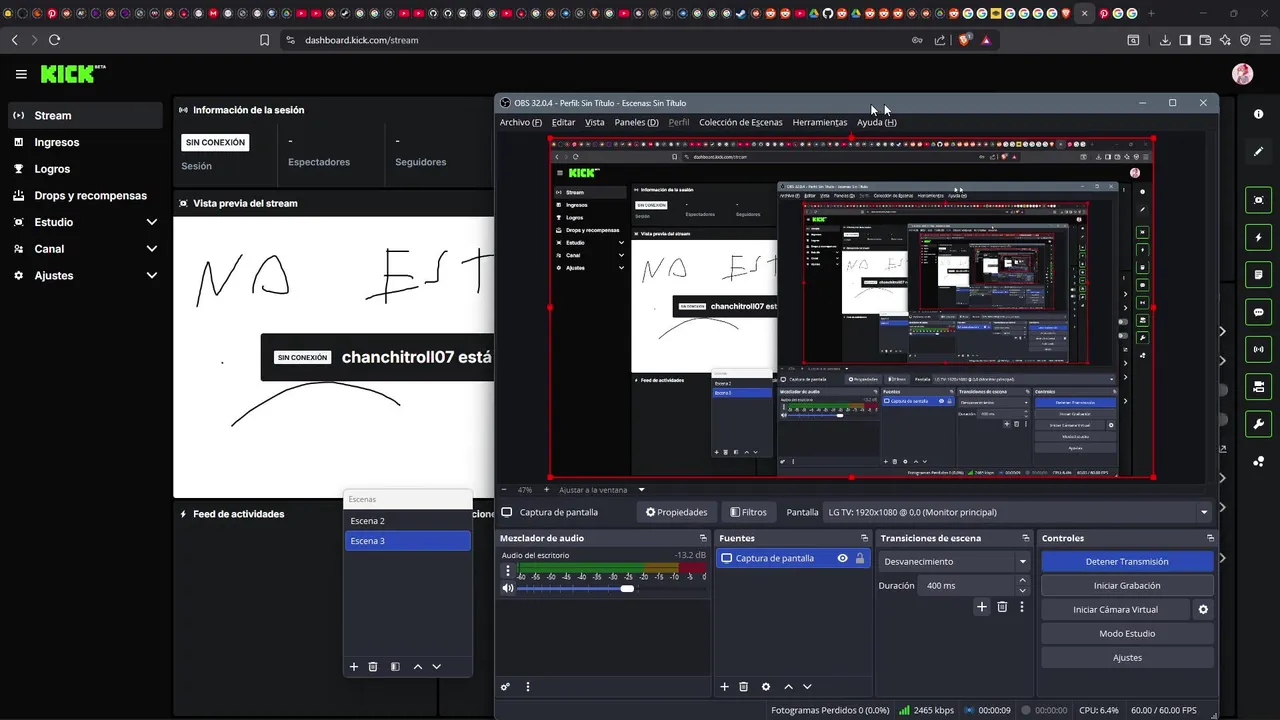Open the Colección de Escenas menu

(x=741, y=122)
